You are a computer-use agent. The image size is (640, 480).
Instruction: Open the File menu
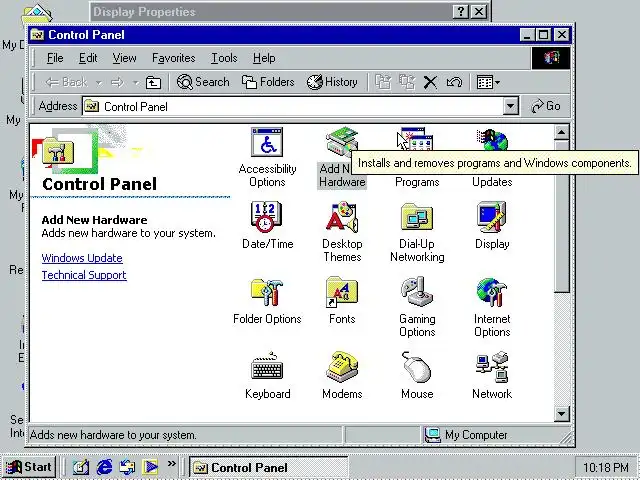[55, 58]
